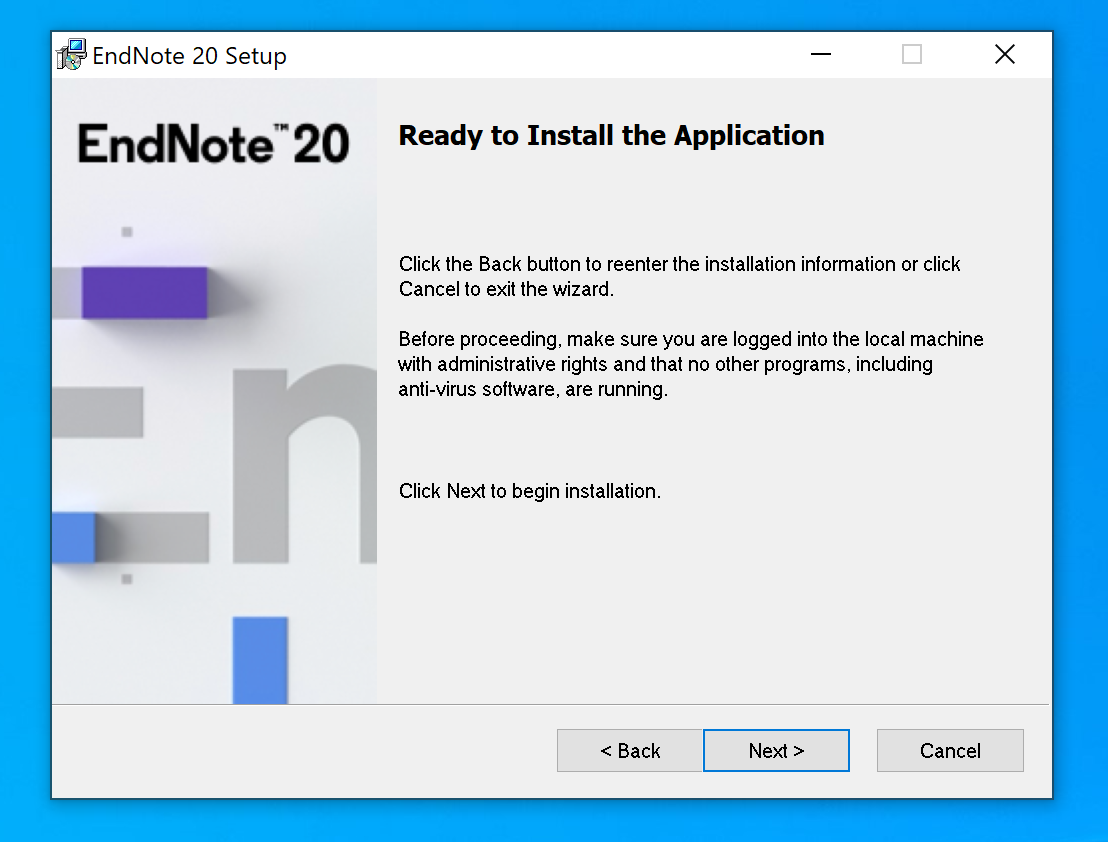Click the purple rectangle in sidebar graphic

coord(144,292)
